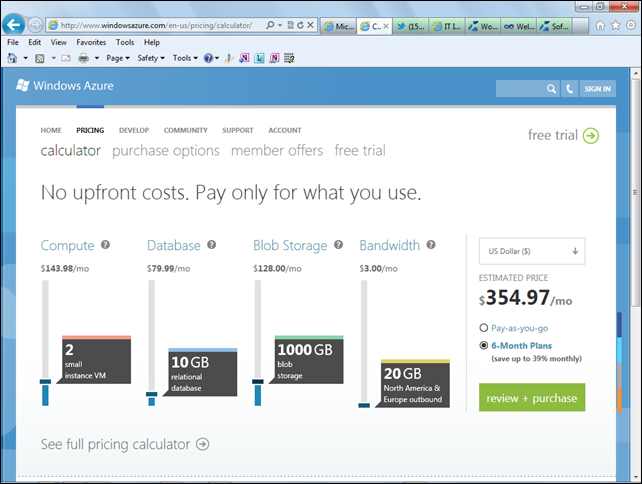642x484 pixels.
Task: Expand the Safety dropdown in command bar
Action: point(151,58)
